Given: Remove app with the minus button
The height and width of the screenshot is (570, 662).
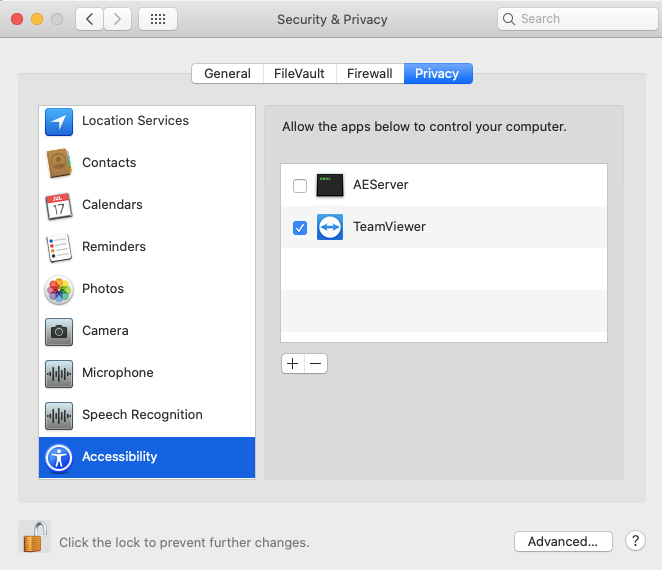Looking at the screenshot, I should coord(316,364).
